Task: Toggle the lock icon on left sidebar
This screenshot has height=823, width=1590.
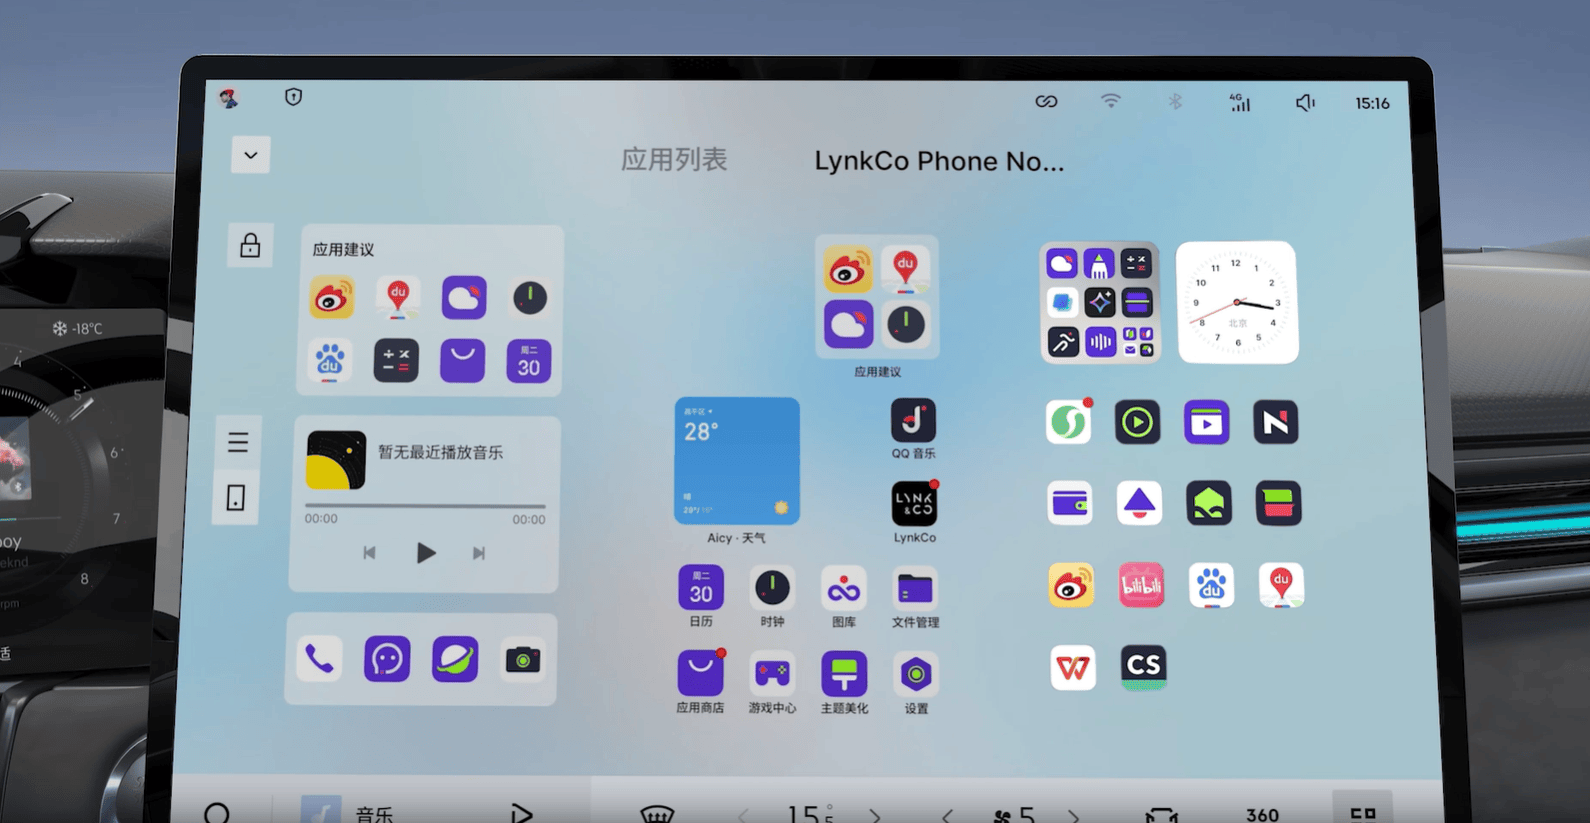Action: [x=250, y=246]
